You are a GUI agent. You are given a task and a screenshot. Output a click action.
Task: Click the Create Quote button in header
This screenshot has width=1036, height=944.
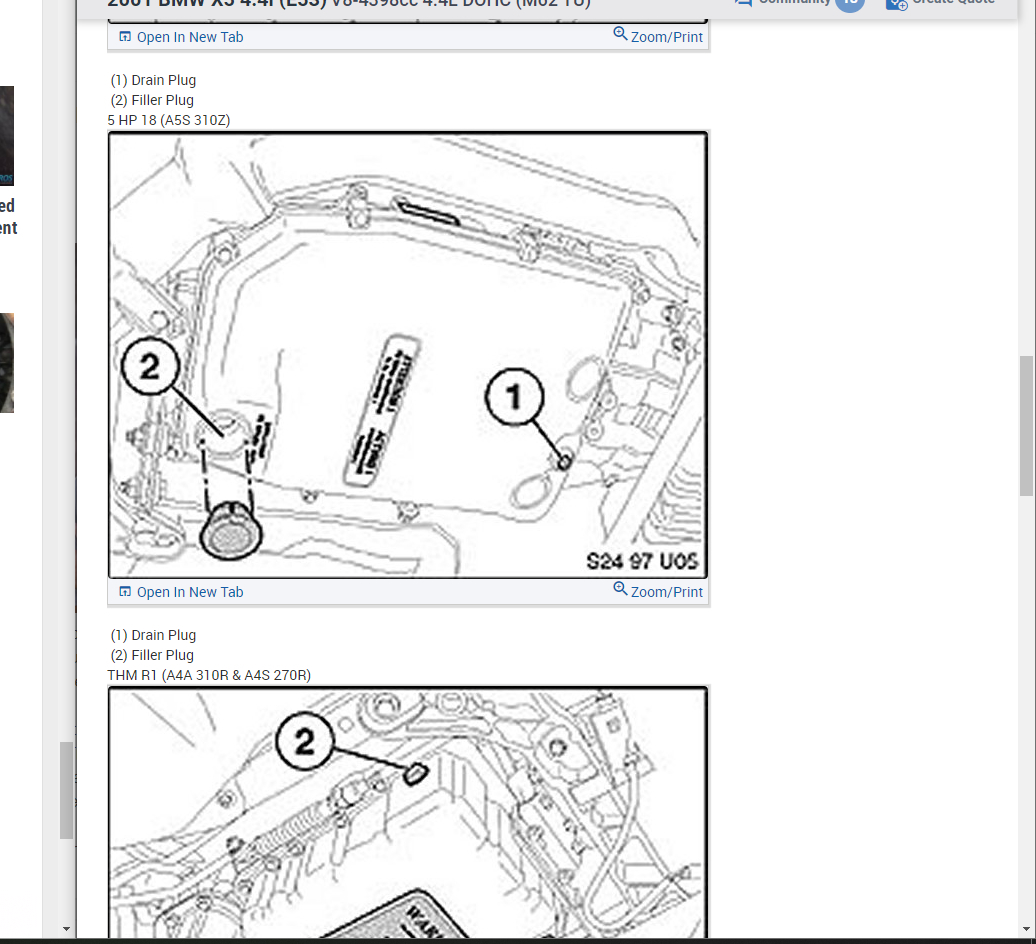pos(941,3)
